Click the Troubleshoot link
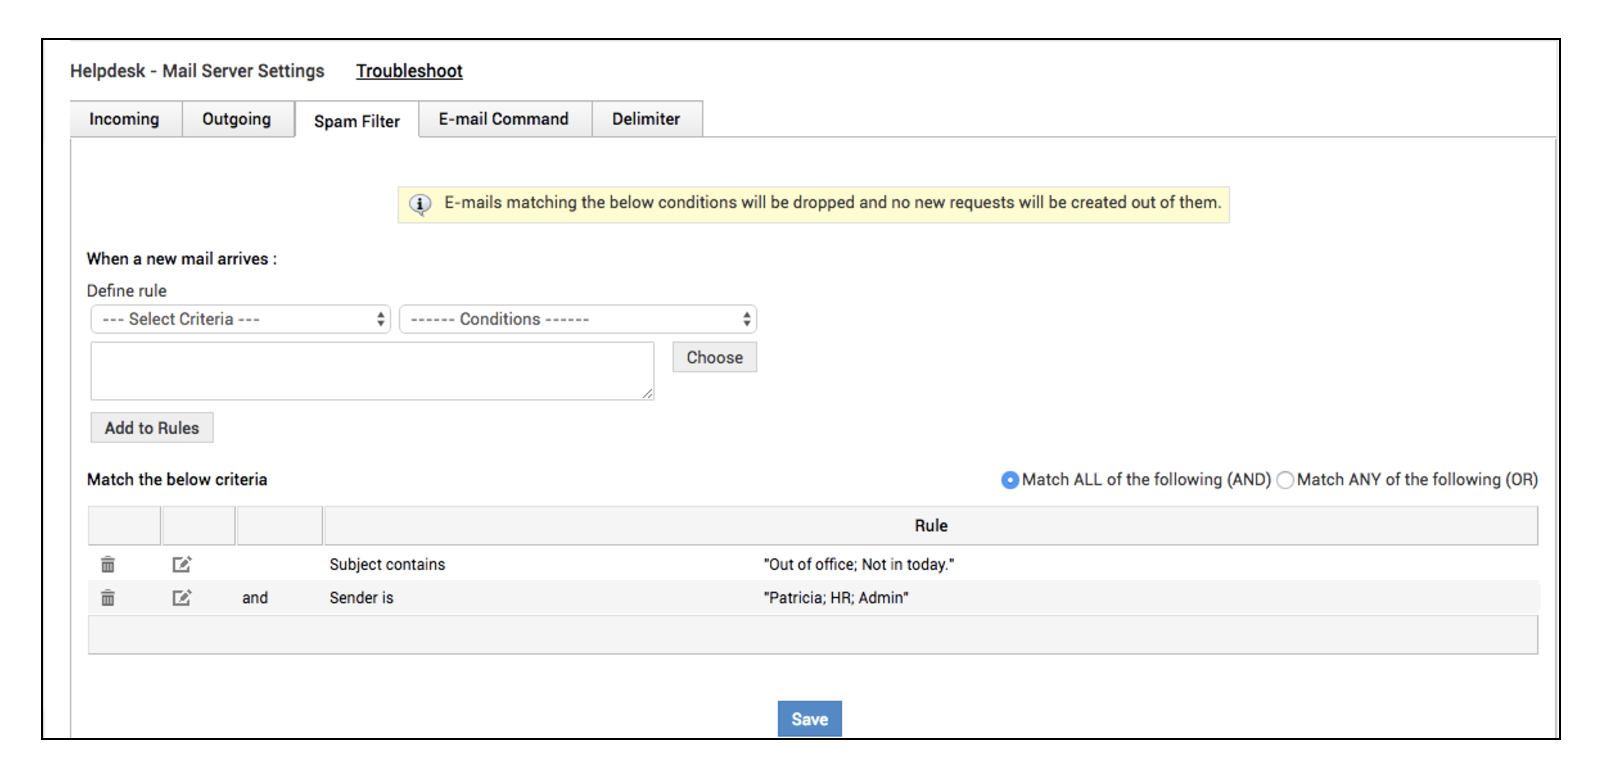Image resolution: width=1601 pixels, height=779 pixels. click(409, 71)
